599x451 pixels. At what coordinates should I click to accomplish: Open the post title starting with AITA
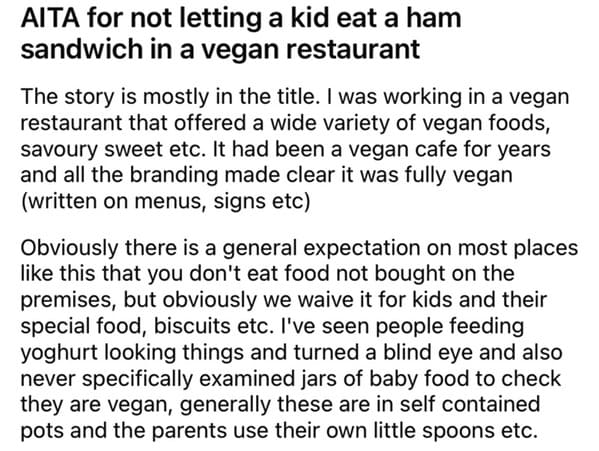(241, 34)
